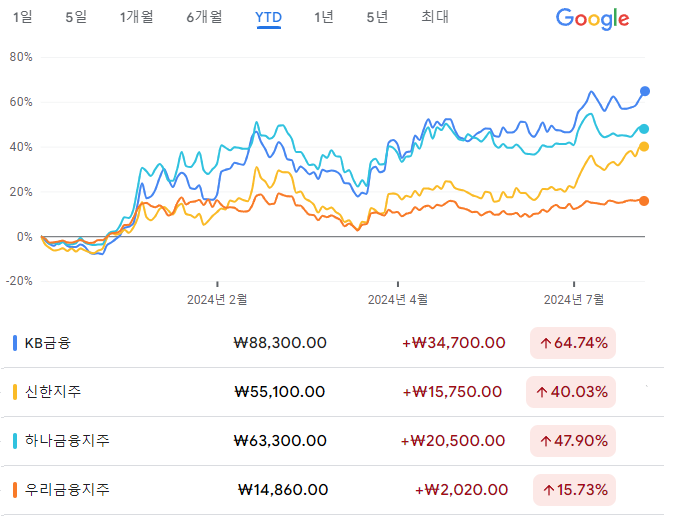Click 신한지주 yellow endpoint dot

click(x=644, y=147)
